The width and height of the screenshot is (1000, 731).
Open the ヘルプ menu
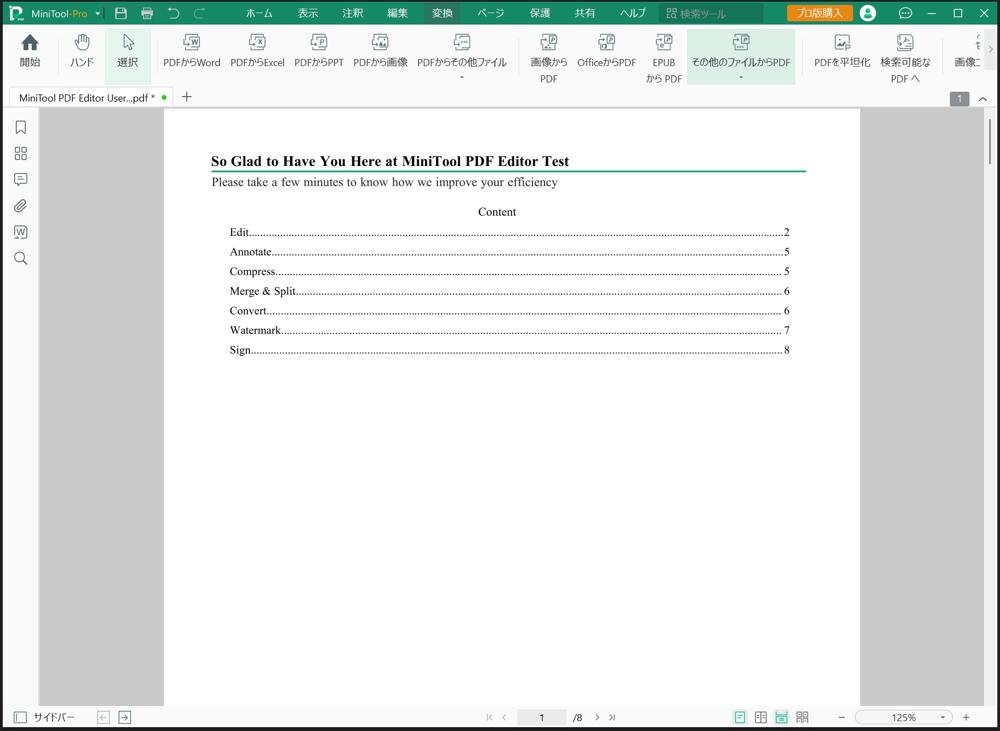coord(632,13)
